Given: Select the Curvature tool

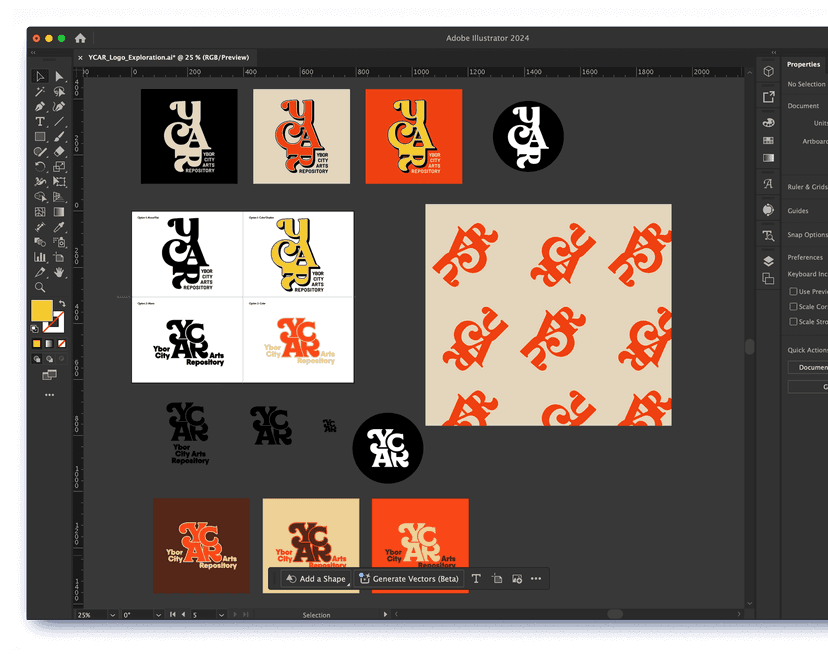Looking at the screenshot, I should (59, 107).
